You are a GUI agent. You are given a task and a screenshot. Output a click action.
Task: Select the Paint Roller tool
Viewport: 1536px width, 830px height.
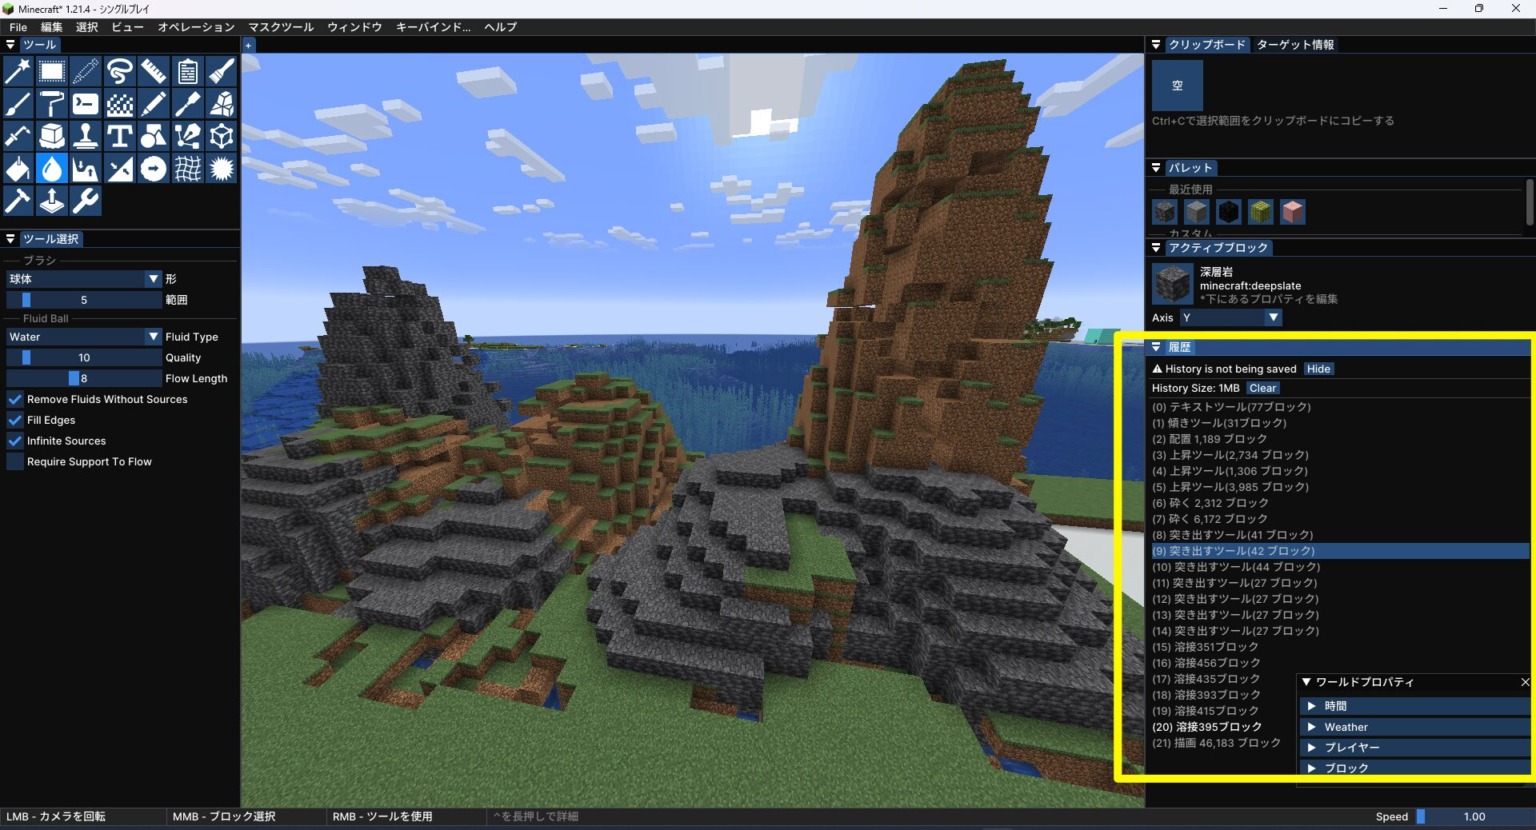pyautogui.click(x=52, y=104)
